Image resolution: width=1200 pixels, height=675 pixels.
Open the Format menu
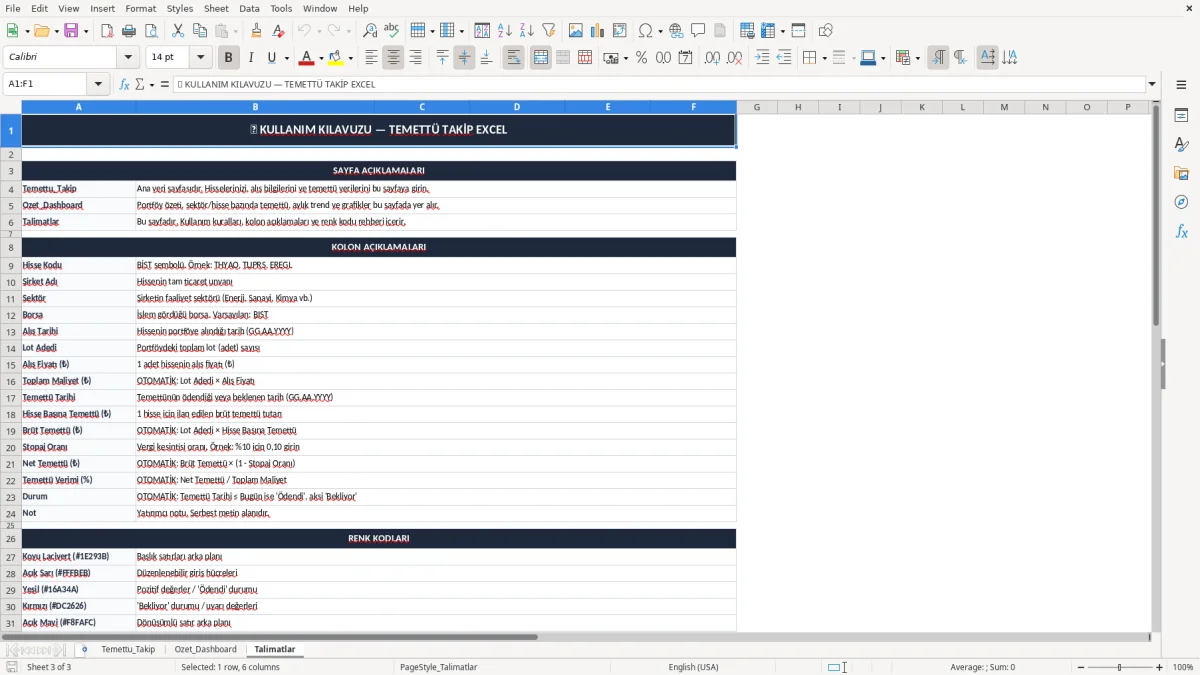tap(140, 8)
